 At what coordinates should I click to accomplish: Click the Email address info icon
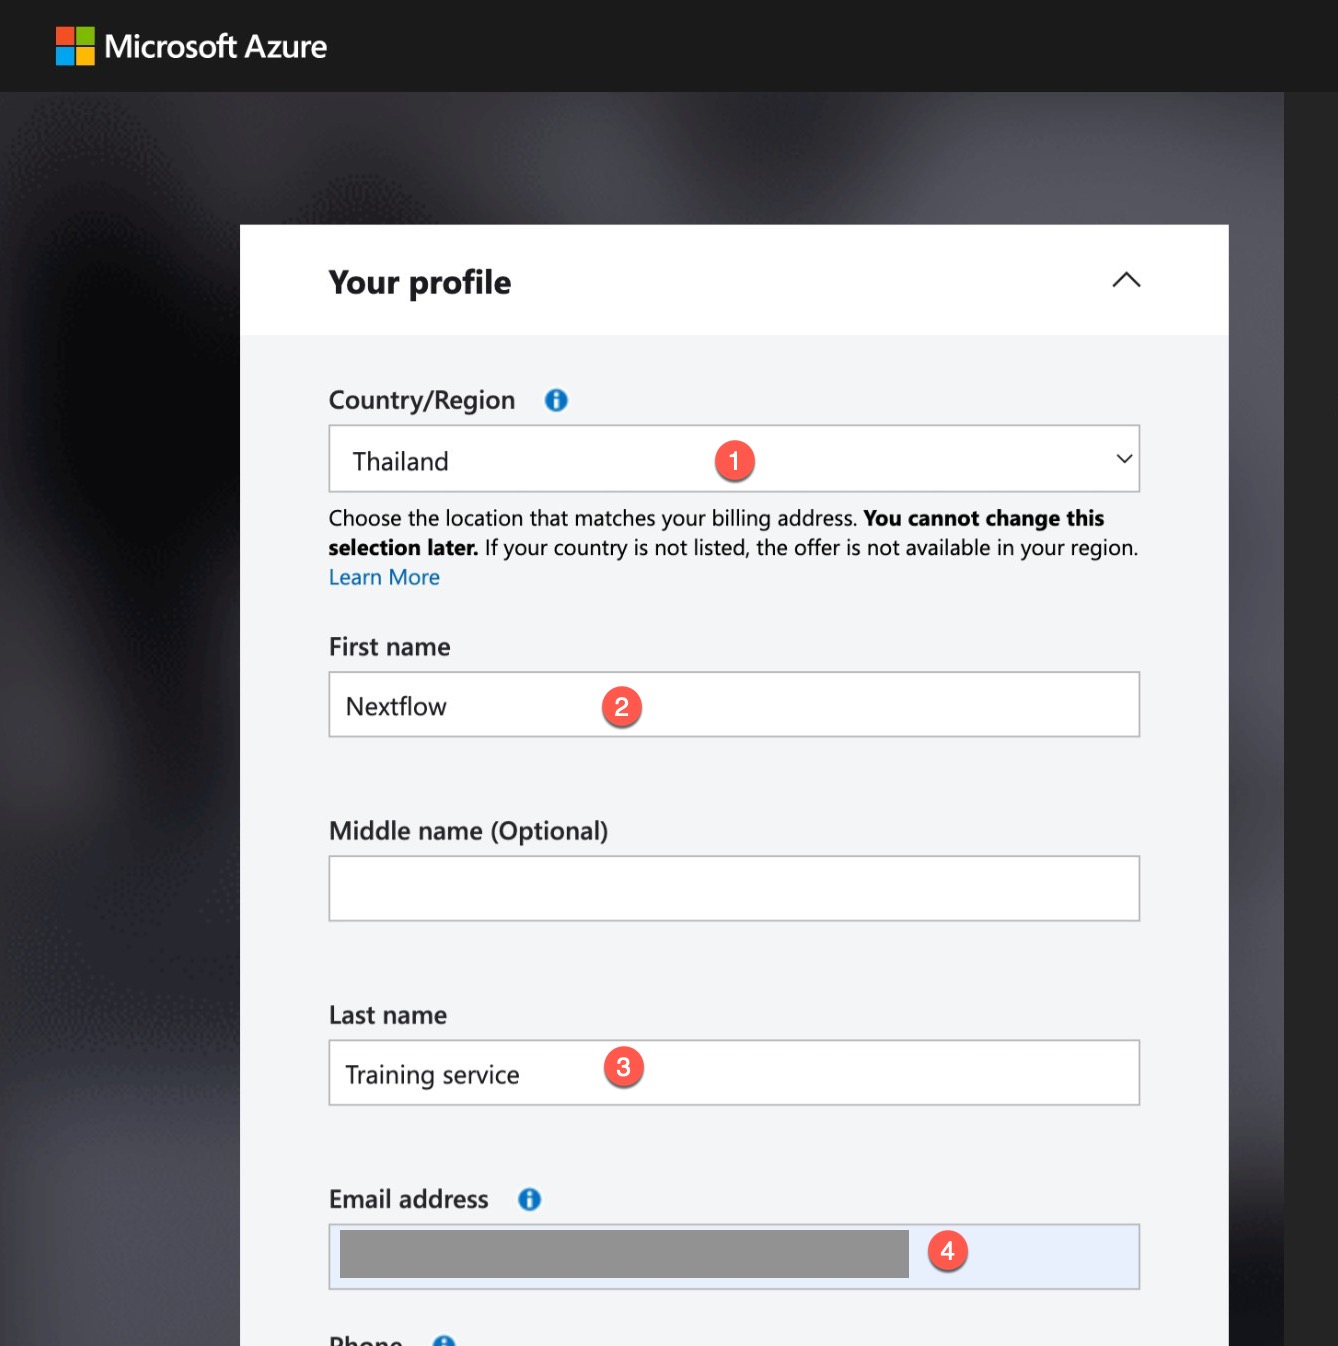[529, 1199]
